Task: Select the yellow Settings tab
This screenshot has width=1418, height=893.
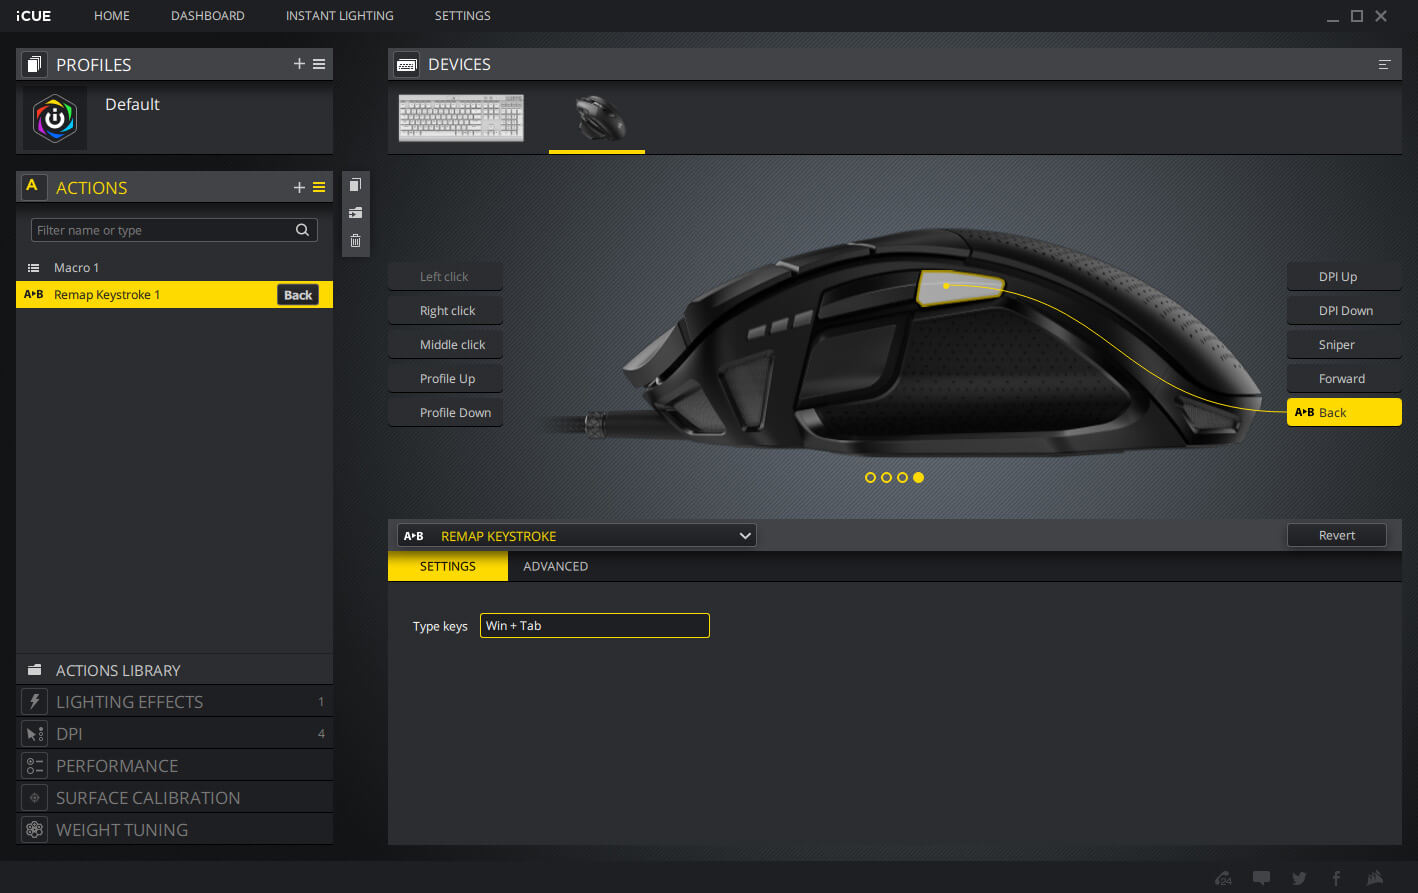Action: point(448,566)
